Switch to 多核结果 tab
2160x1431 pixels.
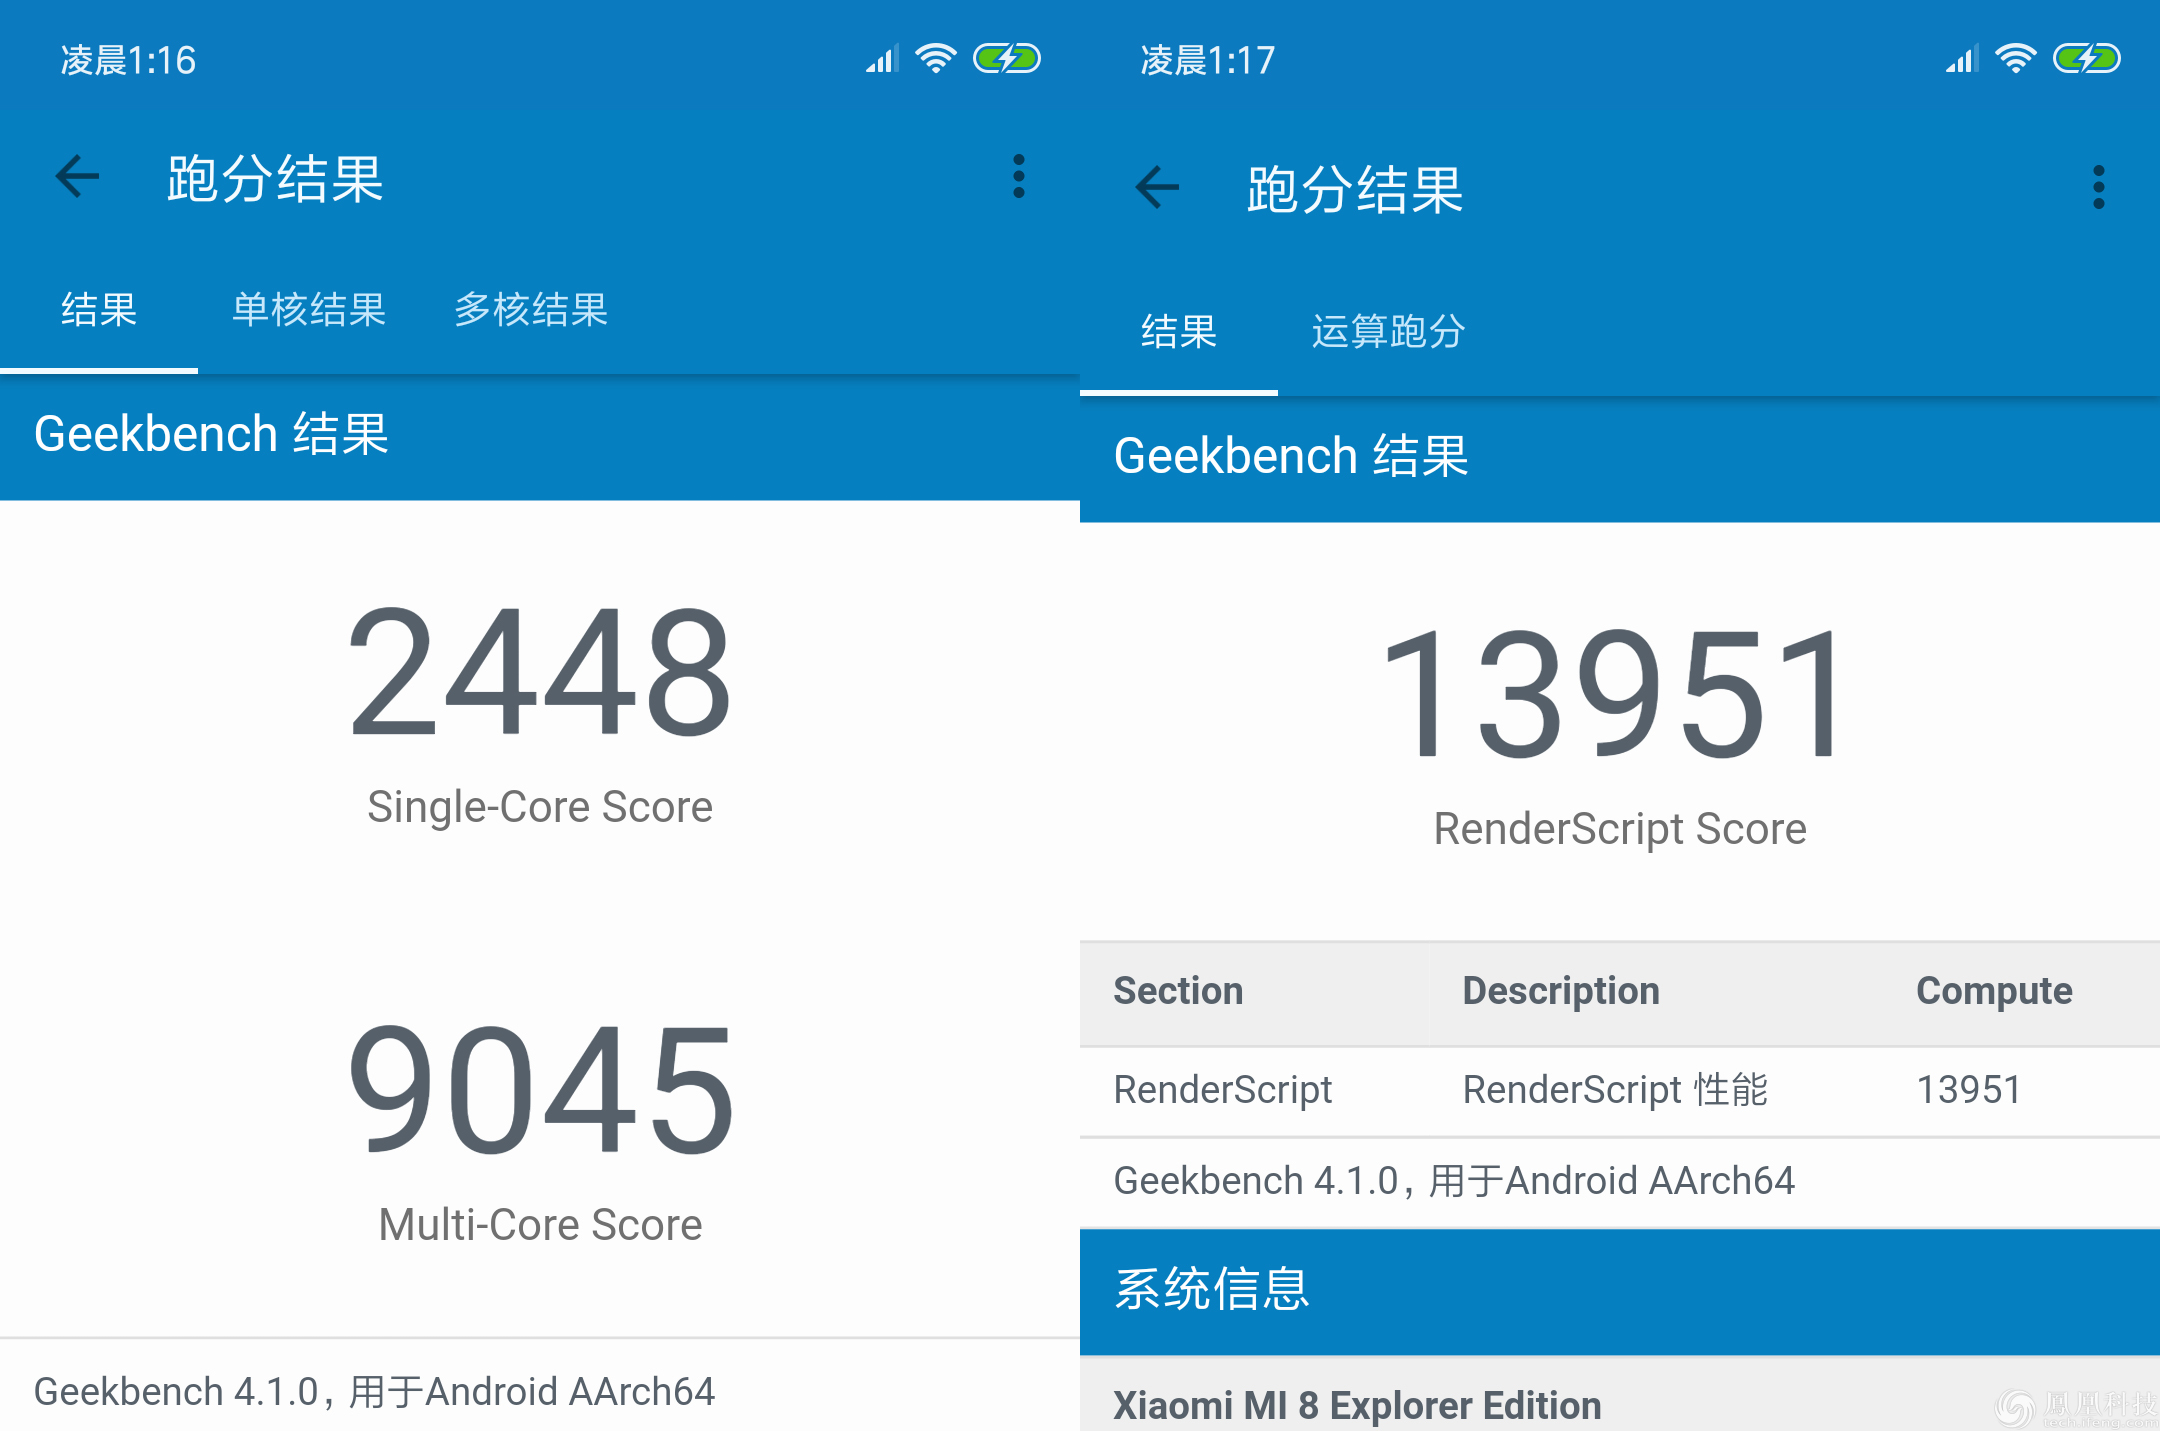(x=531, y=310)
